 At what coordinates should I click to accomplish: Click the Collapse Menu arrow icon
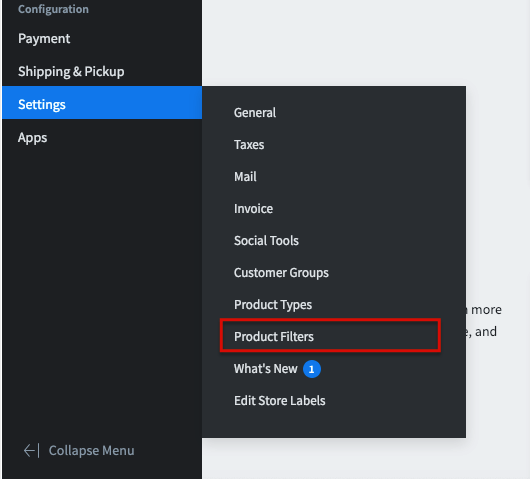pos(31,451)
